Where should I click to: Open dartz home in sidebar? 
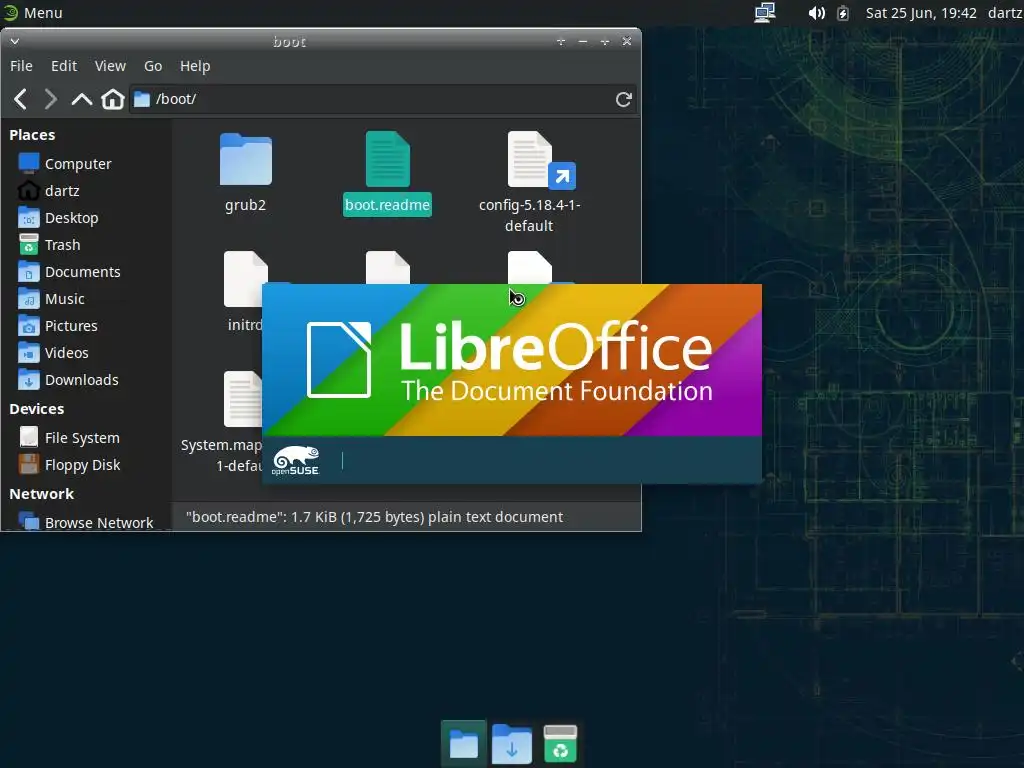point(50,191)
